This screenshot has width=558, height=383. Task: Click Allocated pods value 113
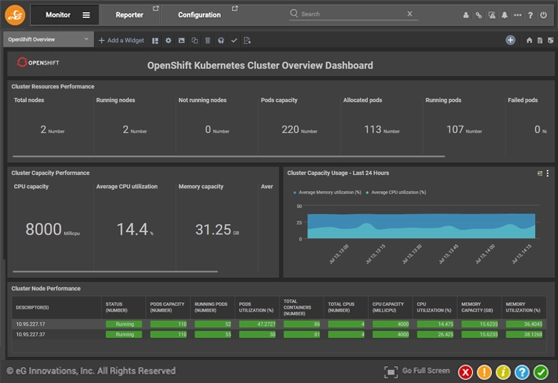click(373, 129)
